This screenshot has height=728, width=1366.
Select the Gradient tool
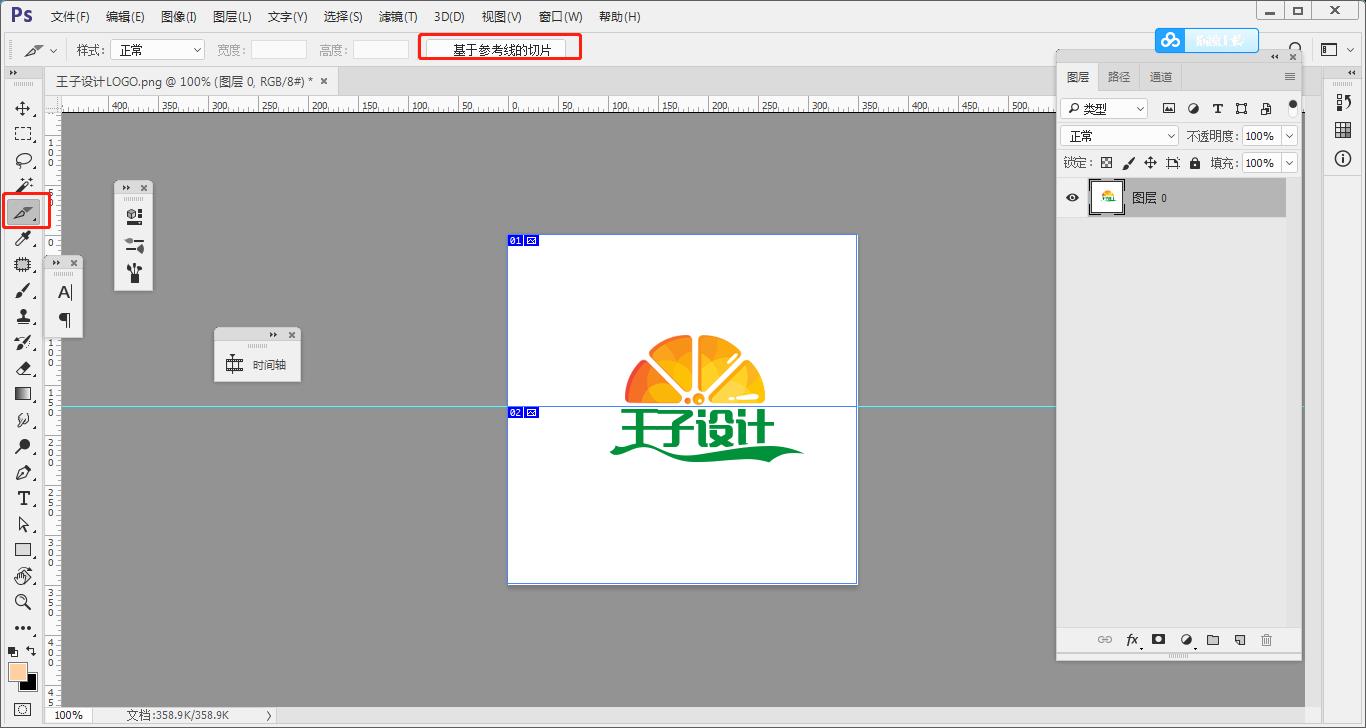[x=23, y=394]
